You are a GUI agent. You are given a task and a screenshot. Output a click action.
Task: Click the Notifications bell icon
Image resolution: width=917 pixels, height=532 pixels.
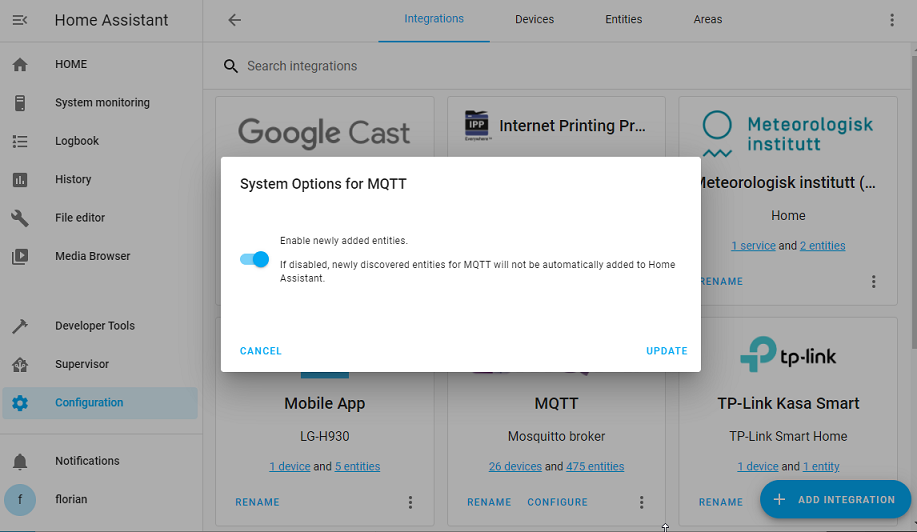point(20,461)
